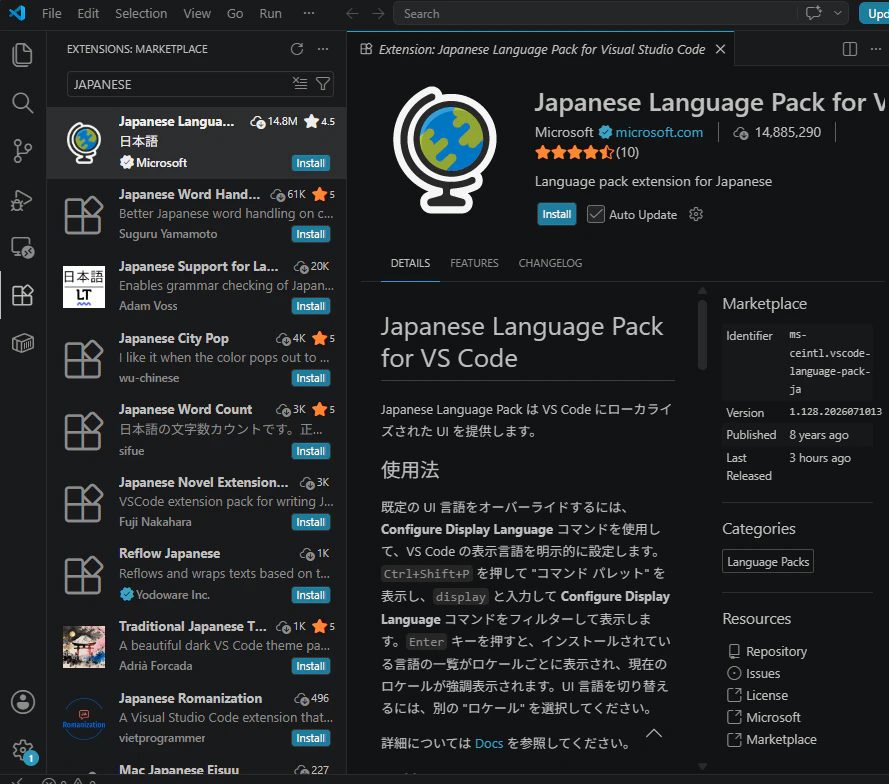Viewport: 889px width, 784px height.
Task: Open the Repository resource link
Action: click(x=776, y=651)
